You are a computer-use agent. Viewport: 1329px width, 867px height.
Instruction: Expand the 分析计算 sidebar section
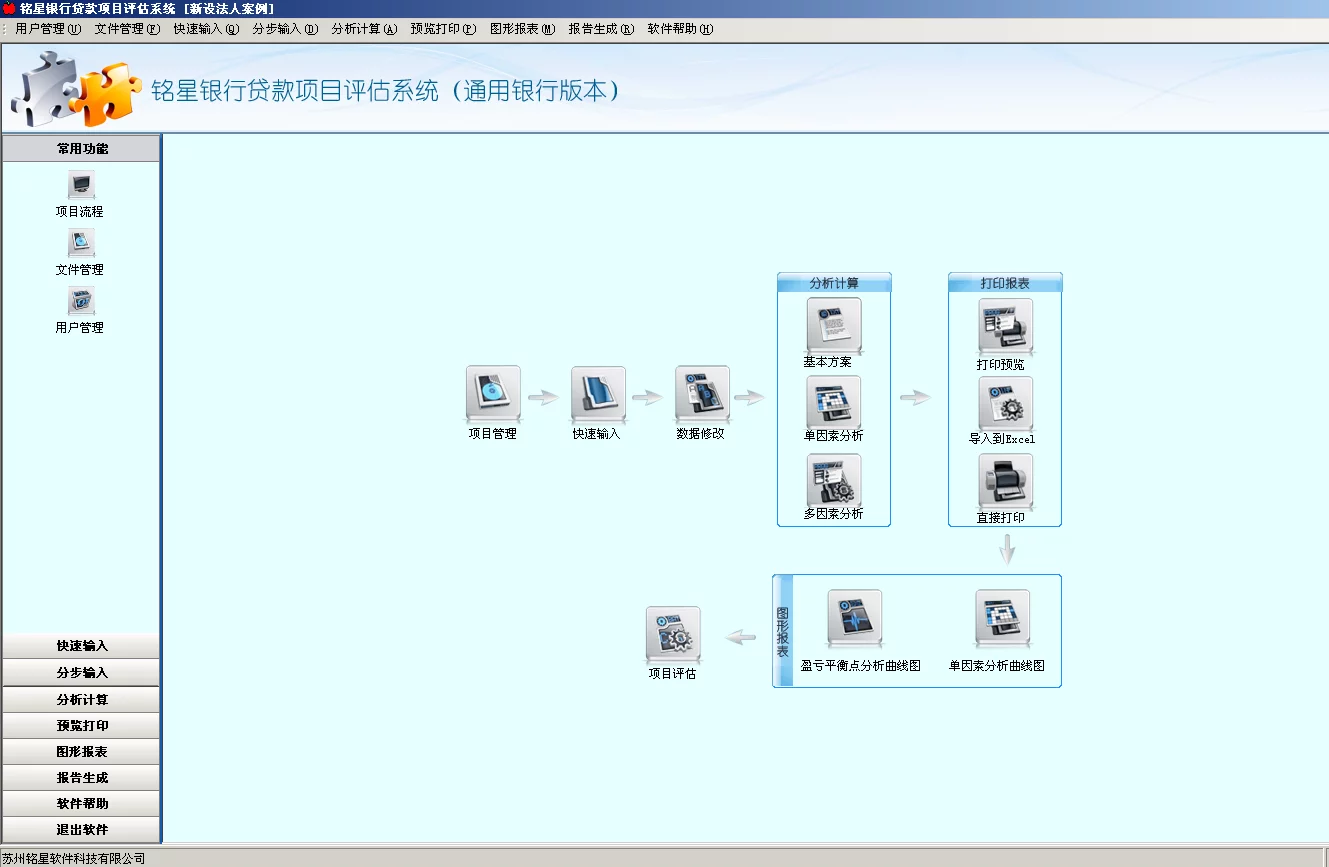point(81,699)
